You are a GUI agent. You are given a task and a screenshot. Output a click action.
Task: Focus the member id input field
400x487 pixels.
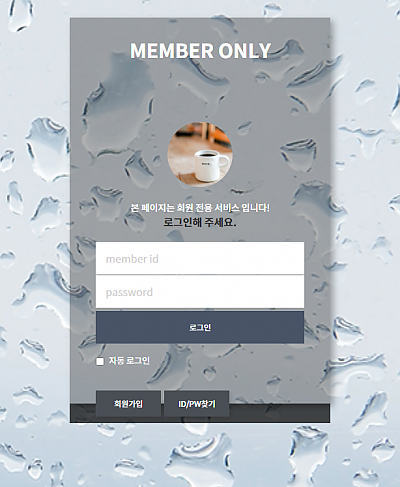tap(200, 258)
